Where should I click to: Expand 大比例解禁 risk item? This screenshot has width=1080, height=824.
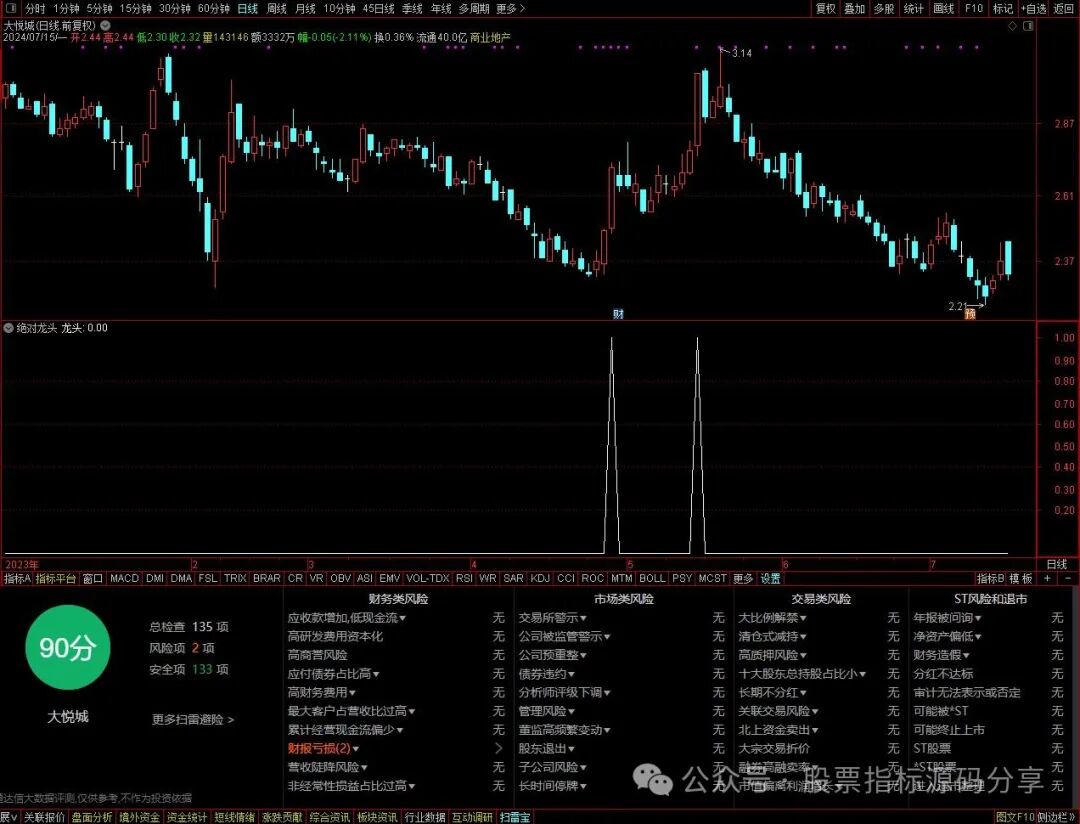click(x=772, y=618)
